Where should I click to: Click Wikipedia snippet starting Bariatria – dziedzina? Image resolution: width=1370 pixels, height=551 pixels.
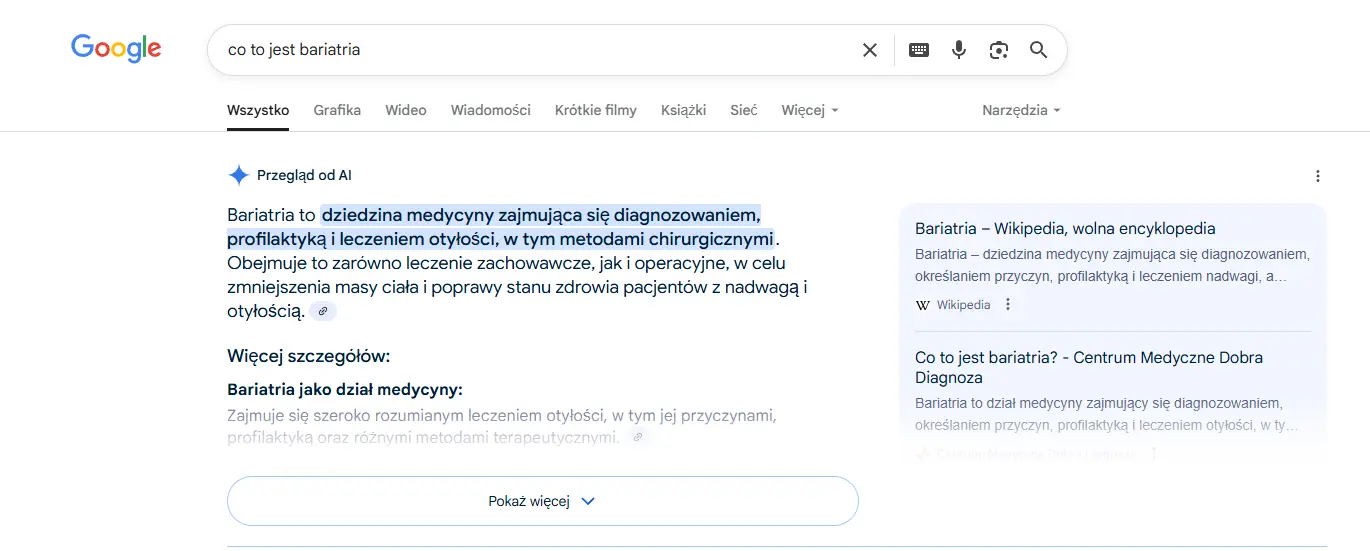point(1112,265)
